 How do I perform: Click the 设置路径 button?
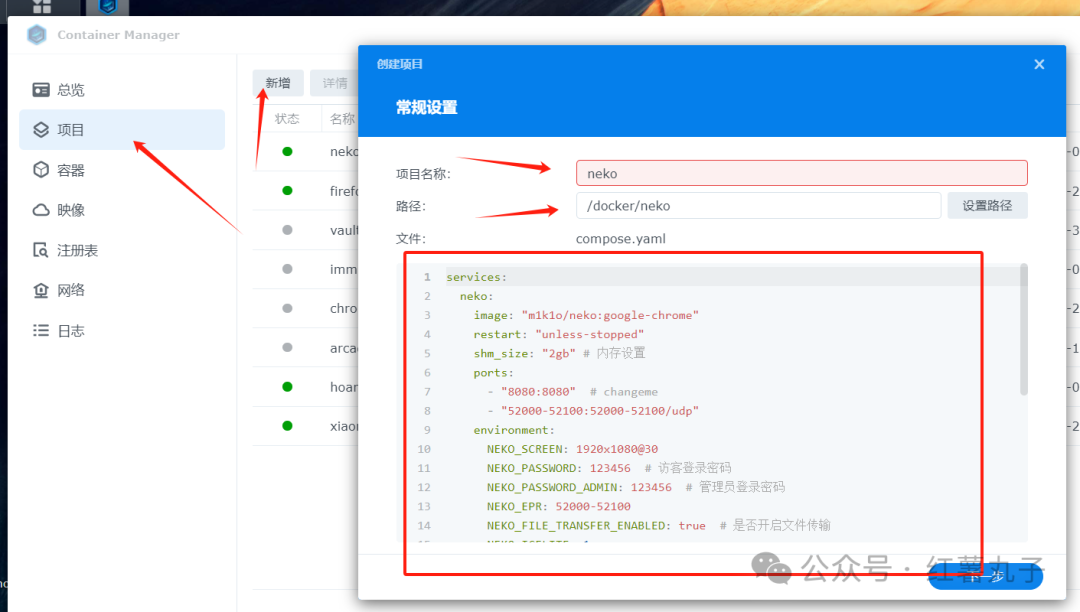pos(987,206)
